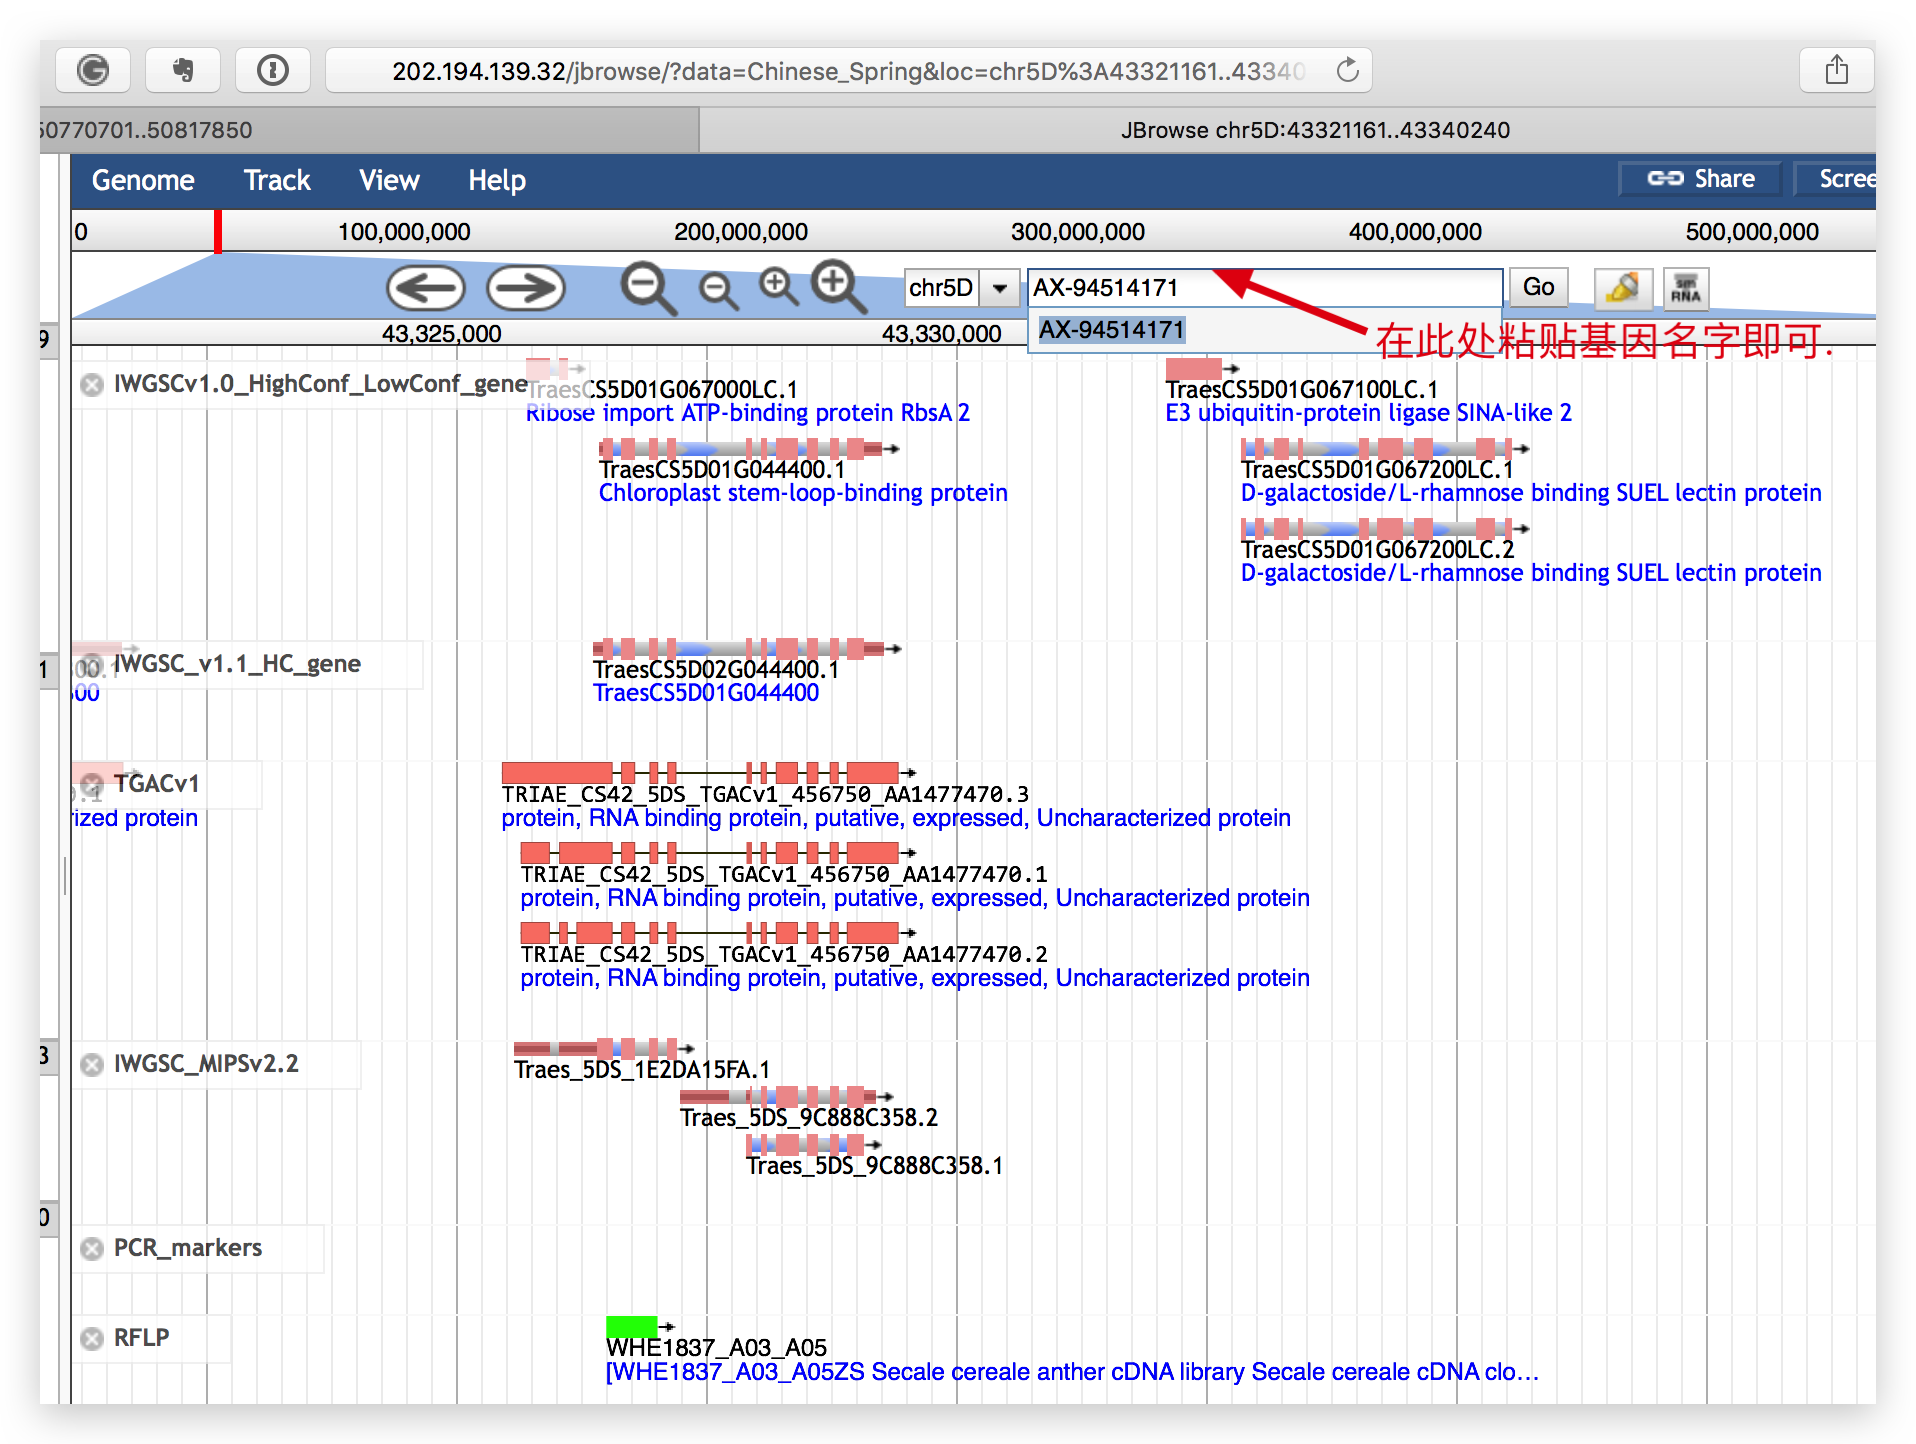This screenshot has height=1444, width=1916.
Task: Close the IWGSC_v1.1_HC_gene track
Action: pos(90,666)
